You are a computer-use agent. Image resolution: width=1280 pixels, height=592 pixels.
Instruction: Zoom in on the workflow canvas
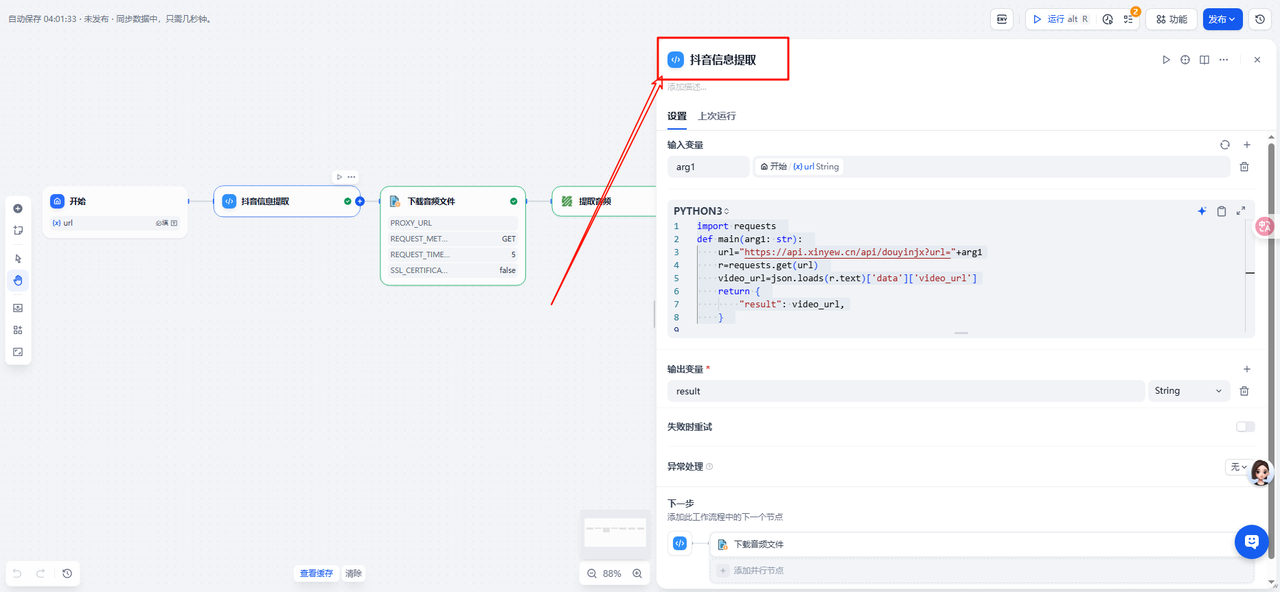coord(637,574)
